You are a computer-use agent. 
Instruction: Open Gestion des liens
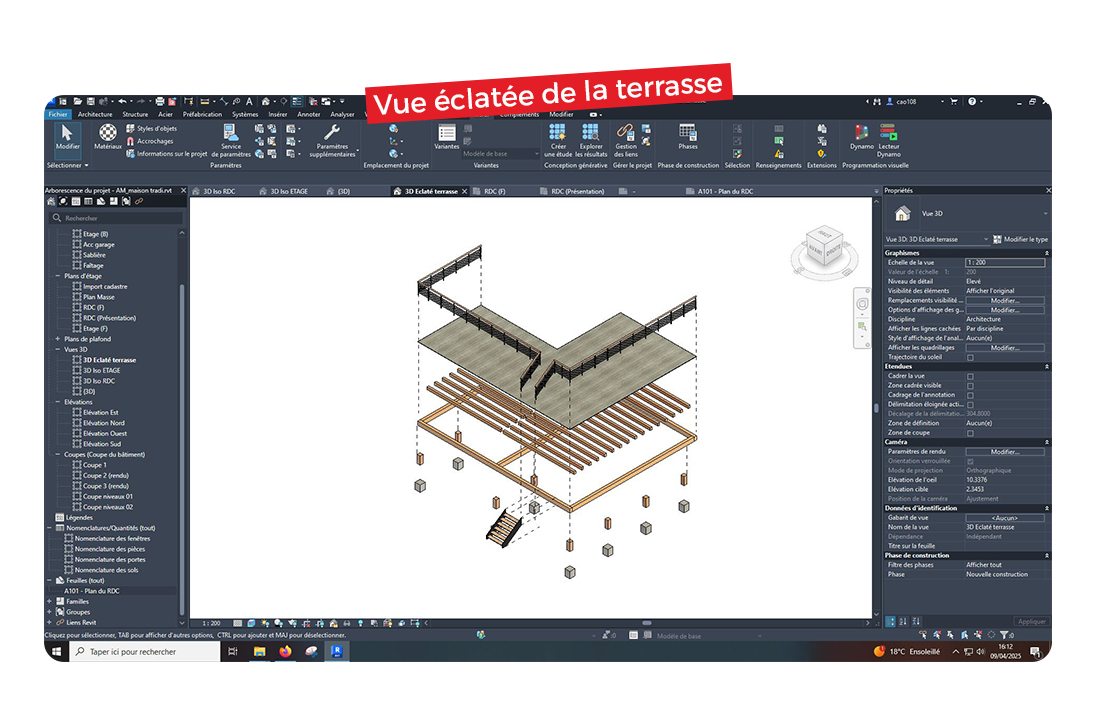click(x=625, y=140)
